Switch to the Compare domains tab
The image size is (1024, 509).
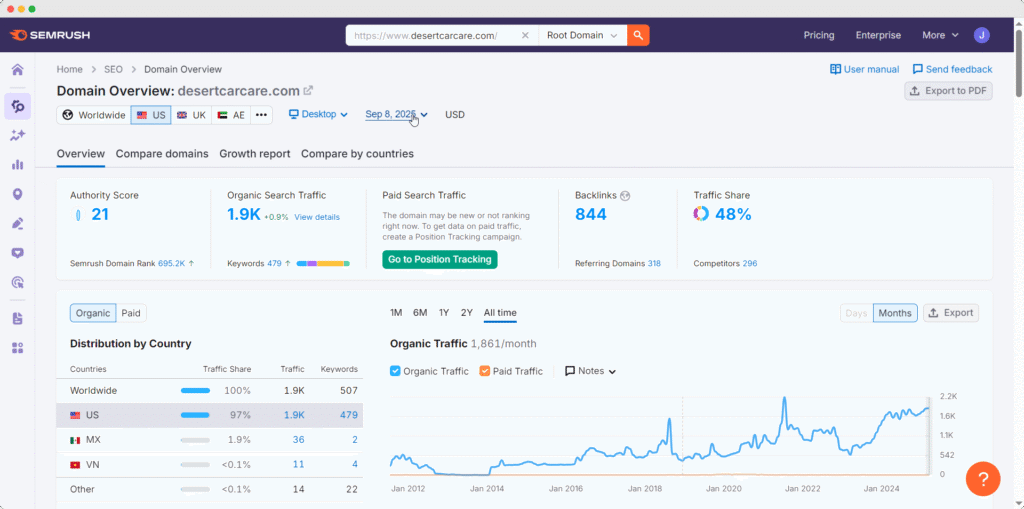click(162, 154)
